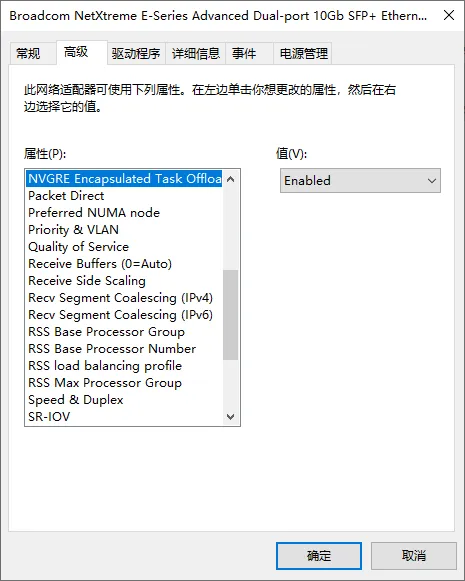Image resolution: width=465 pixels, height=581 pixels.
Task: Select Priority & VLAN property
Action: pos(124,230)
